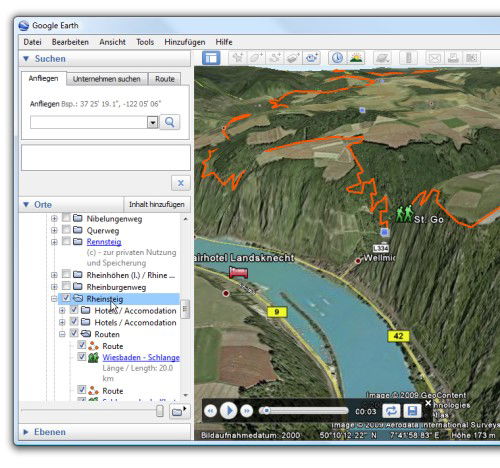
Task: Print the current view
Action: coord(453,58)
